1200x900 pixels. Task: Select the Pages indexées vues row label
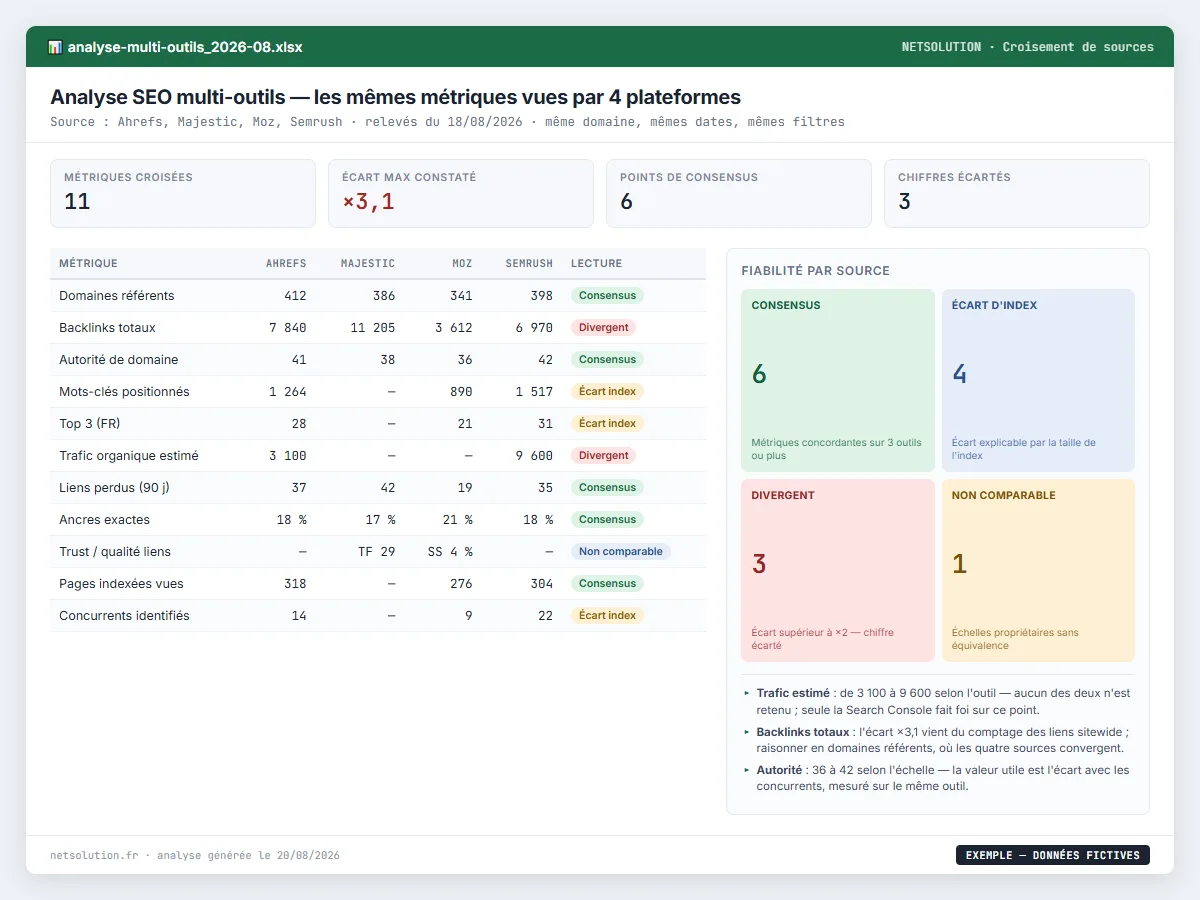pyautogui.click(x=121, y=584)
